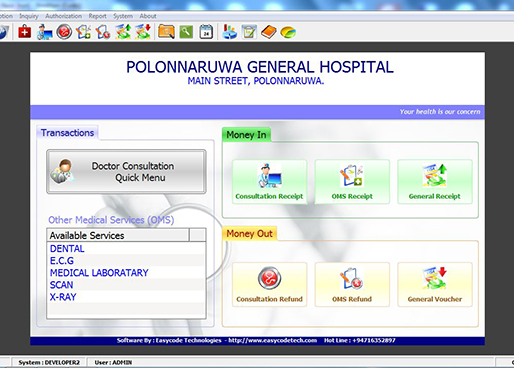Select the Money Out tab
The height and width of the screenshot is (368, 514).
coord(249,234)
